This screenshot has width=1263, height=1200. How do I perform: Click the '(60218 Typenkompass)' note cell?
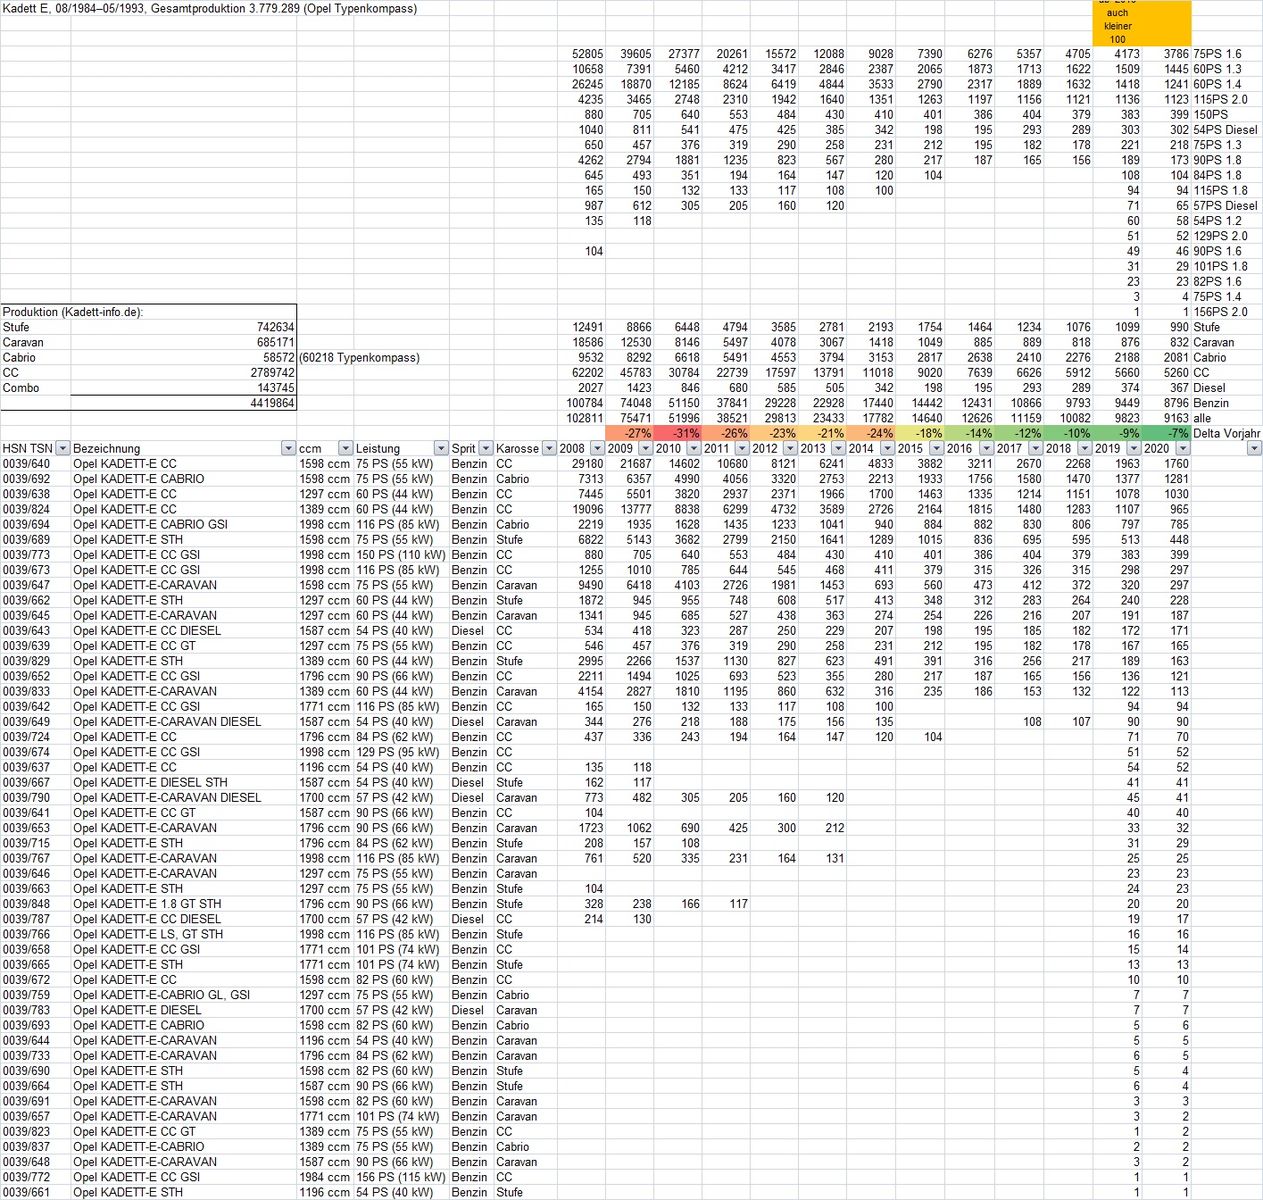point(359,358)
